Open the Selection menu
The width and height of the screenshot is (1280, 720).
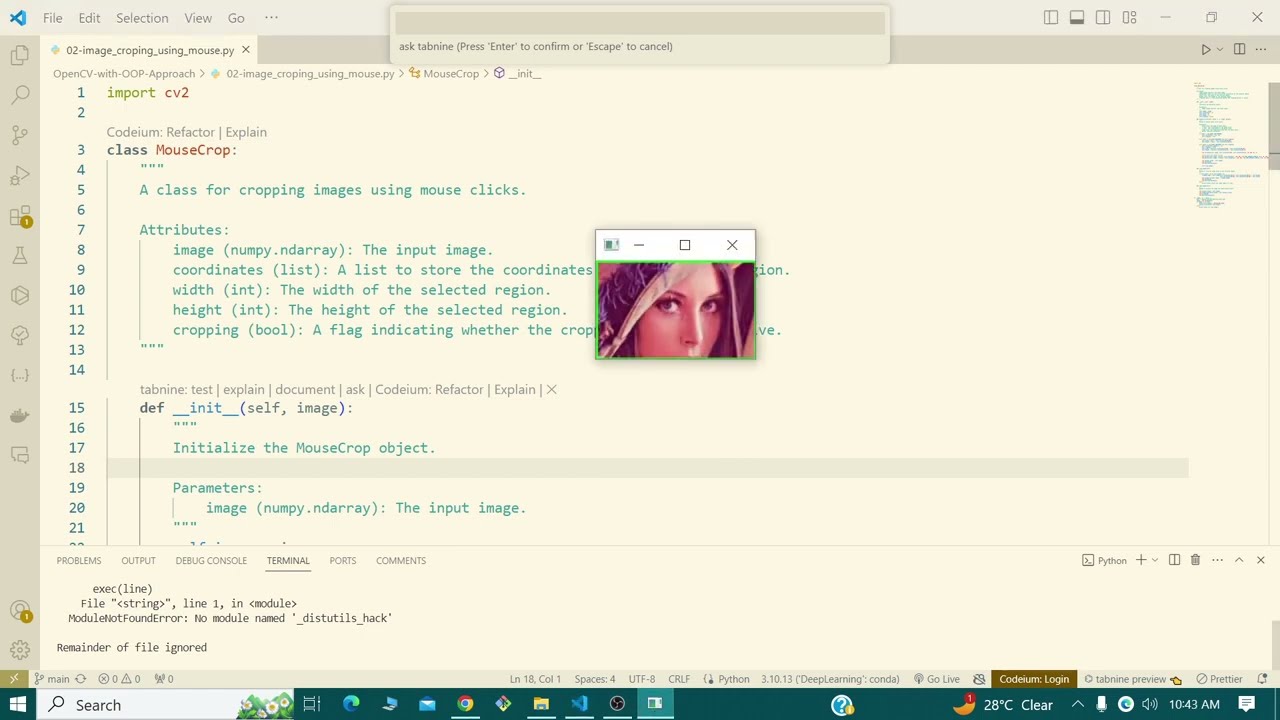(x=142, y=17)
